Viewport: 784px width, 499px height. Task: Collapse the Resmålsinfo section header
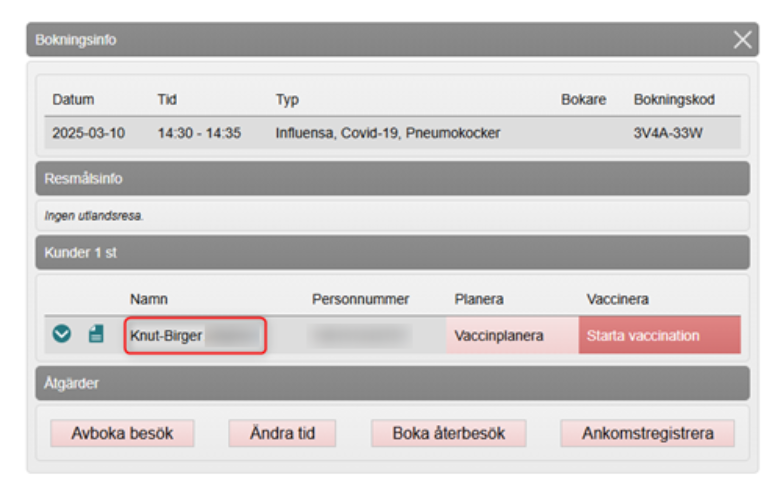[392, 178]
